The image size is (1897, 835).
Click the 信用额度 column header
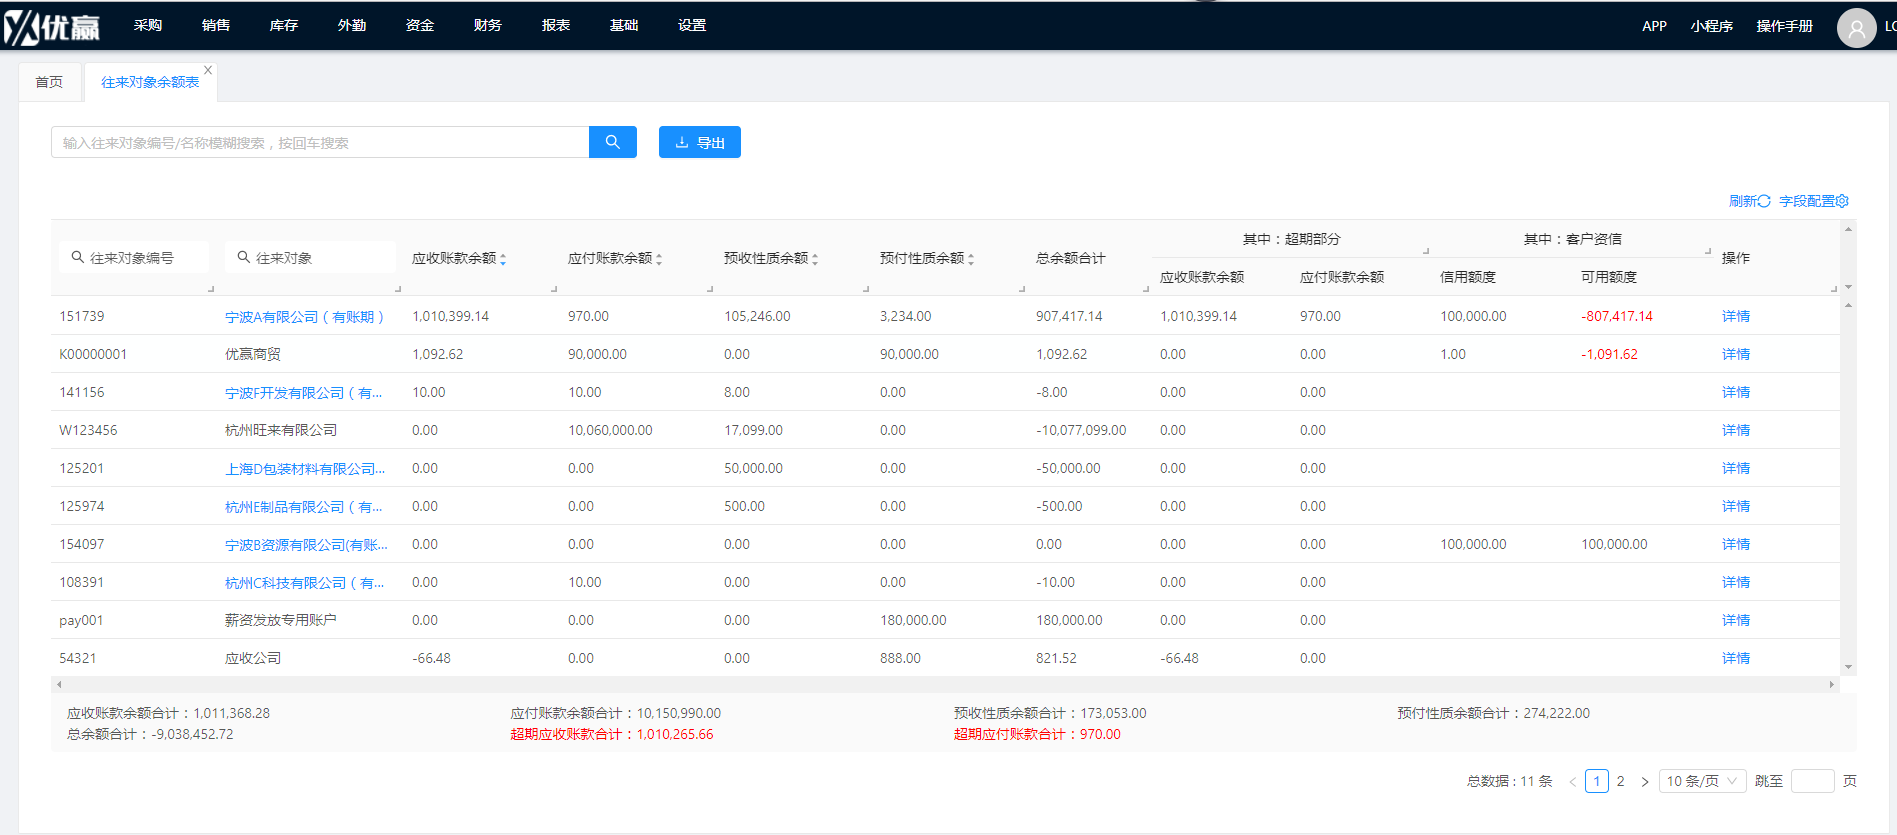pos(1468,277)
